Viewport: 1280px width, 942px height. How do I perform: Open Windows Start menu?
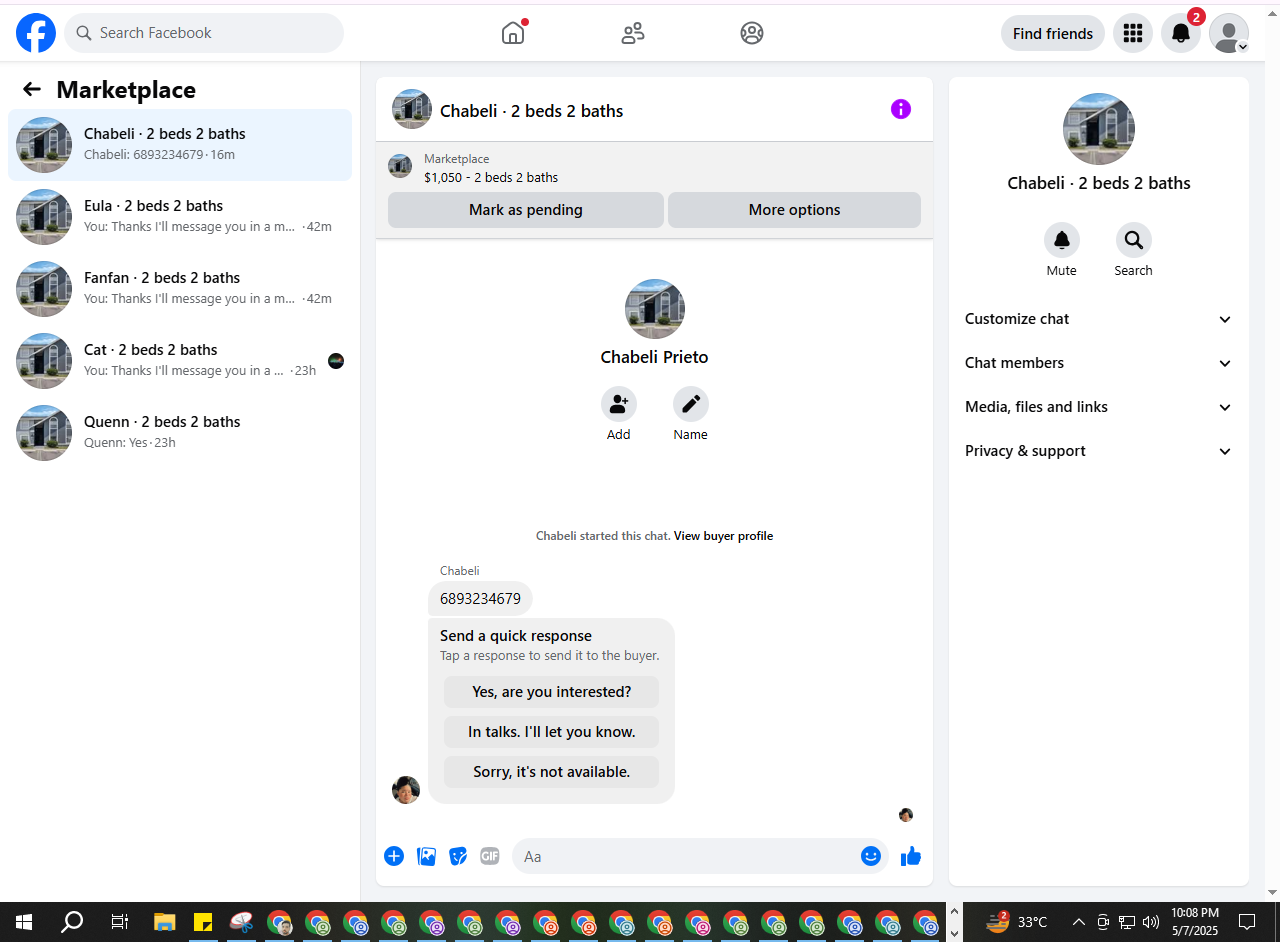click(24, 922)
